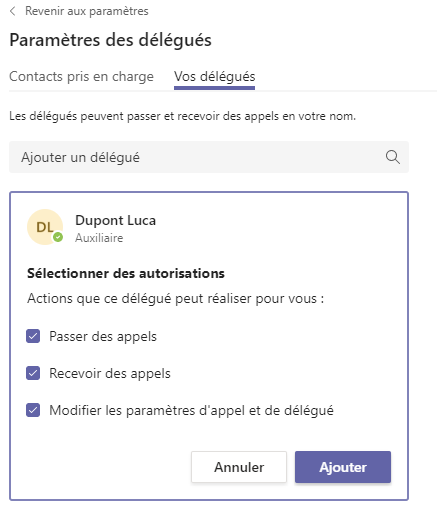Click the Passer des appels label text
Image resolution: width=437 pixels, height=511 pixels.
[x=103, y=336]
